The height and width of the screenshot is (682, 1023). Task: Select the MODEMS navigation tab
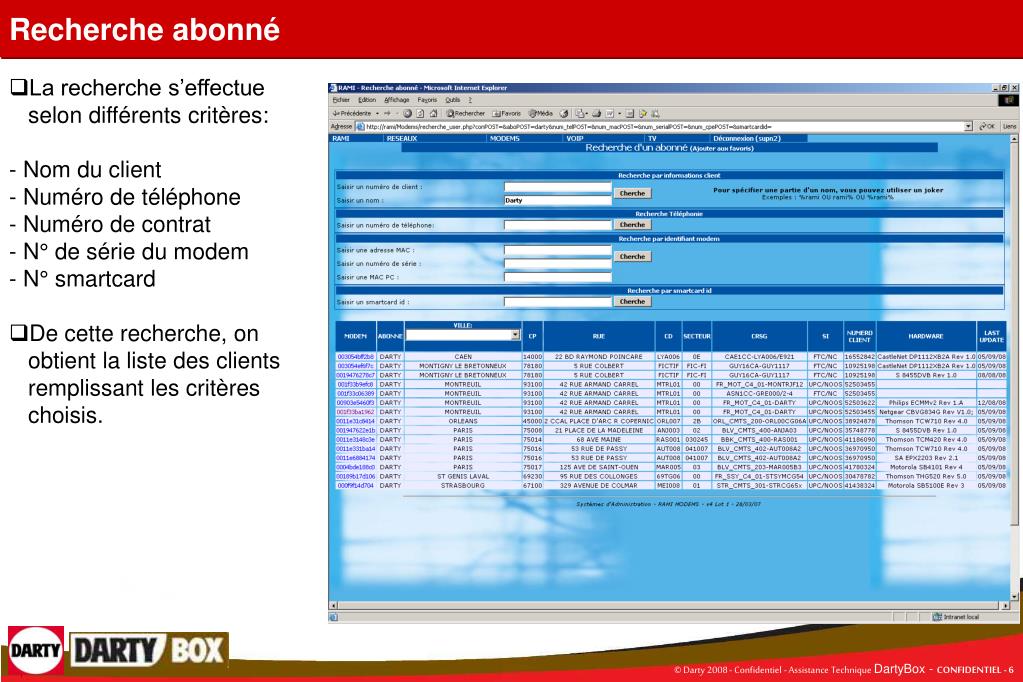click(504, 138)
